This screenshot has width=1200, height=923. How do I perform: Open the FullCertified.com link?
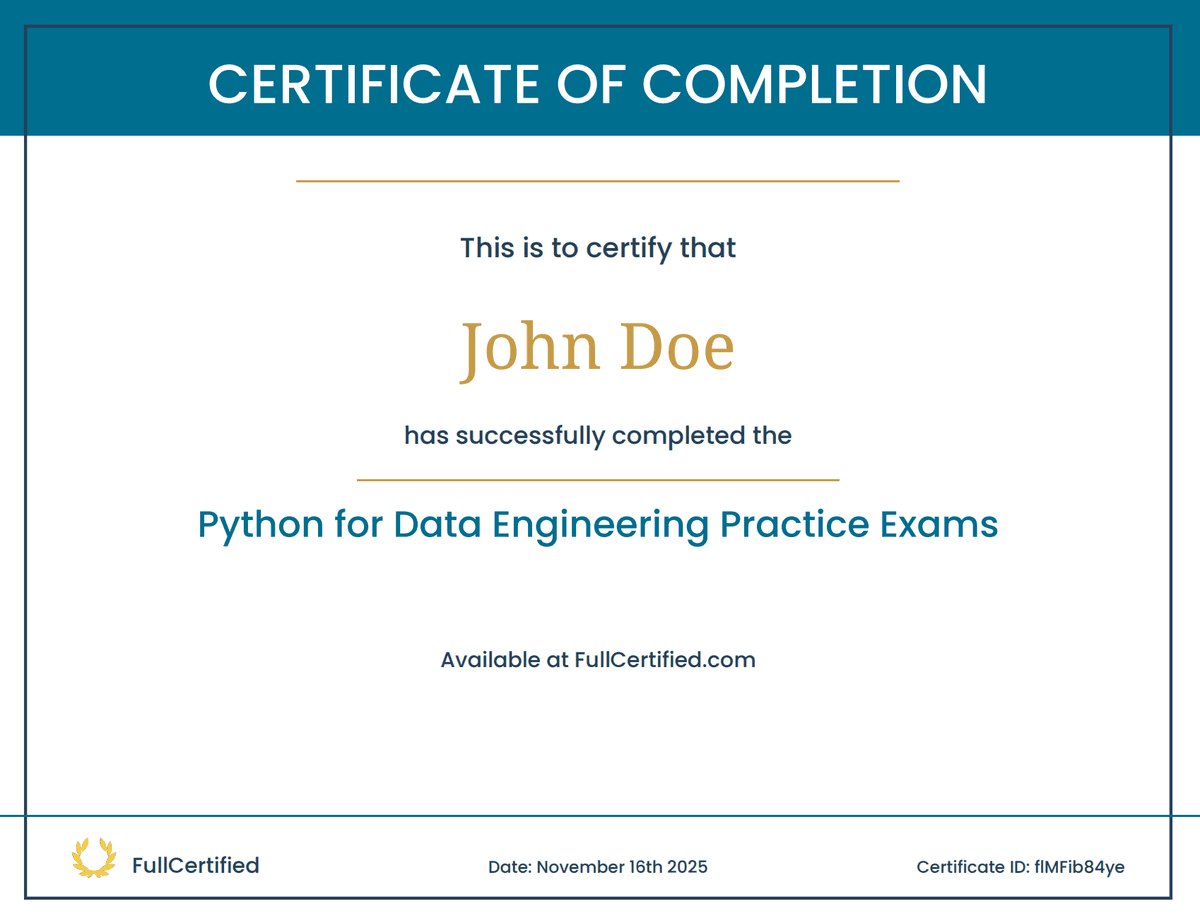click(x=665, y=660)
